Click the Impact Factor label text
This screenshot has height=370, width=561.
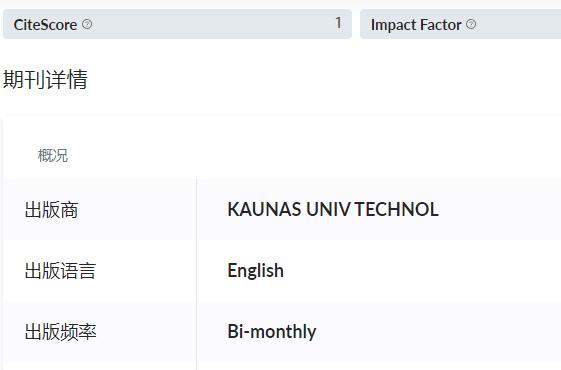pyautogui.click(x=416, y=25)
